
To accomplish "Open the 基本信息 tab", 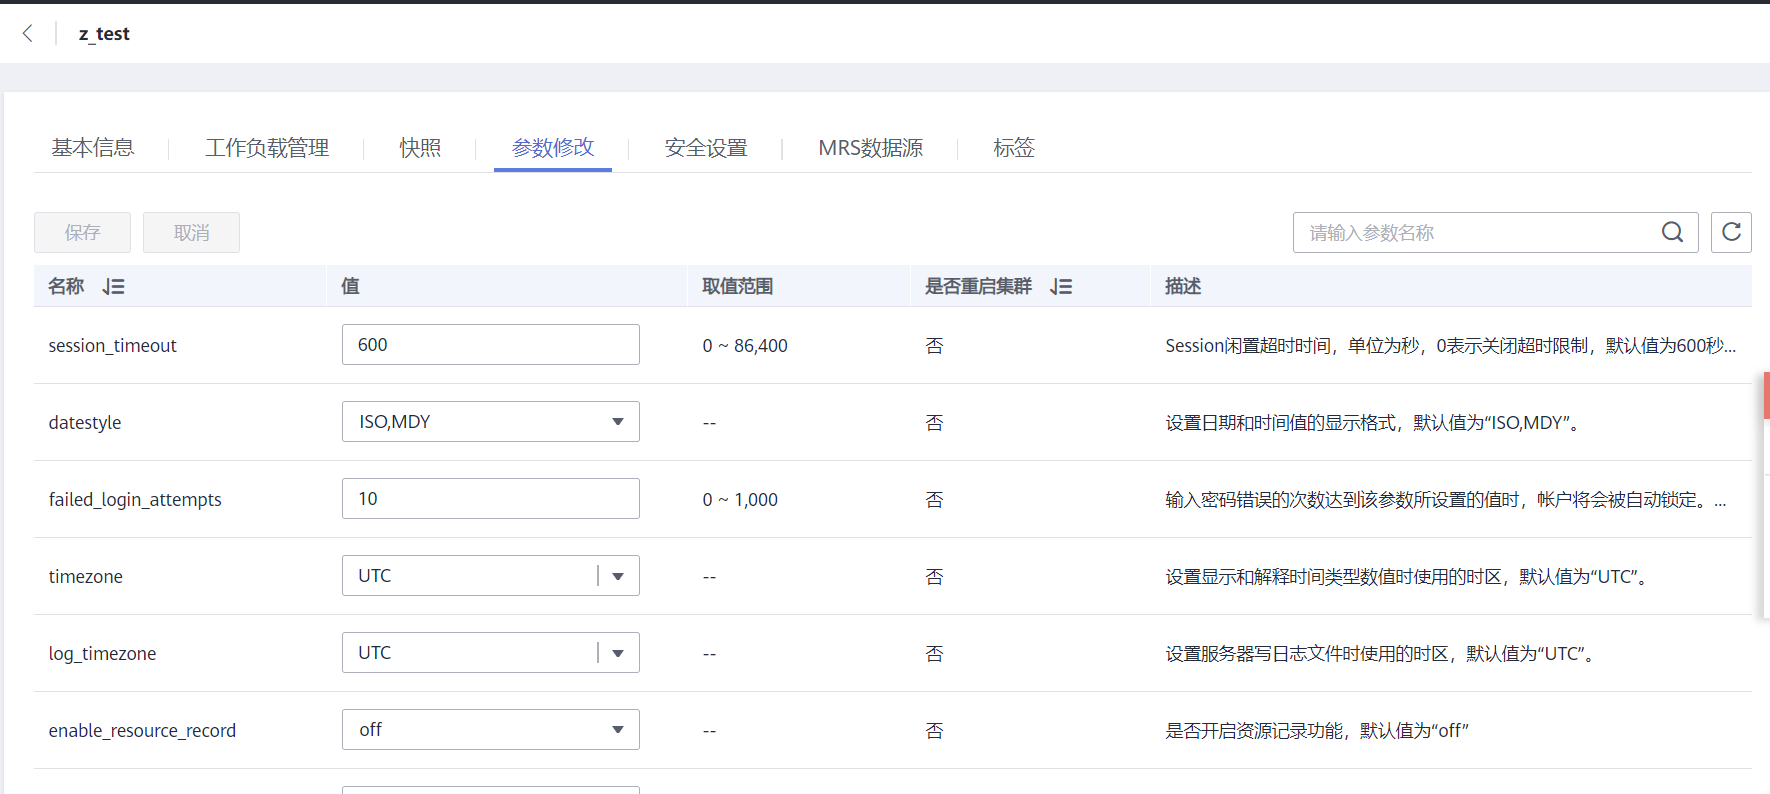I will pyautogui.click(x=93, y=148).
